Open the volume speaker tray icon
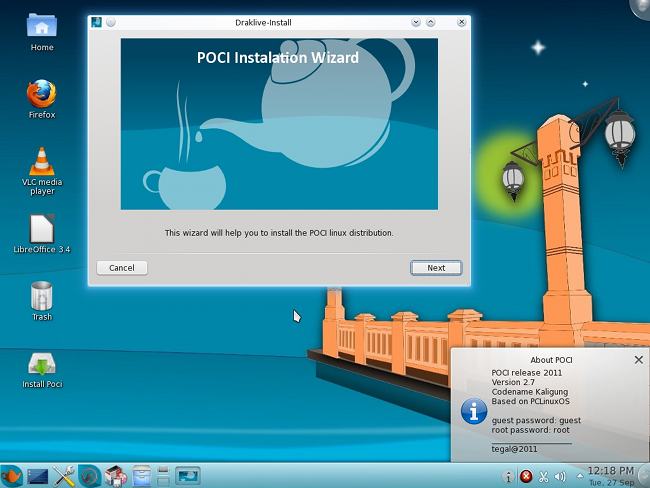Screen dimensions: 650x488 560,477
